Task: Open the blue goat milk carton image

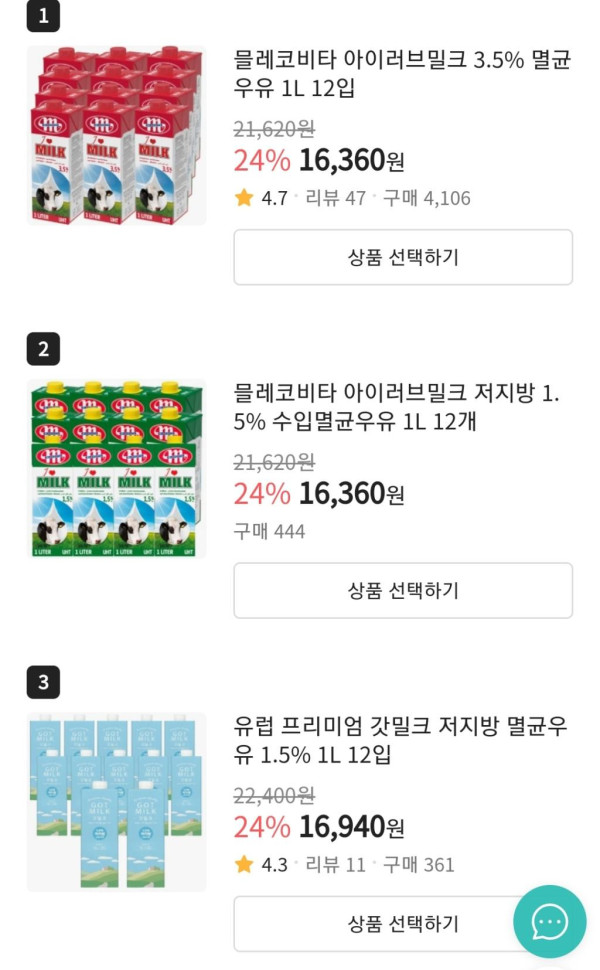Action: point(116,801)
